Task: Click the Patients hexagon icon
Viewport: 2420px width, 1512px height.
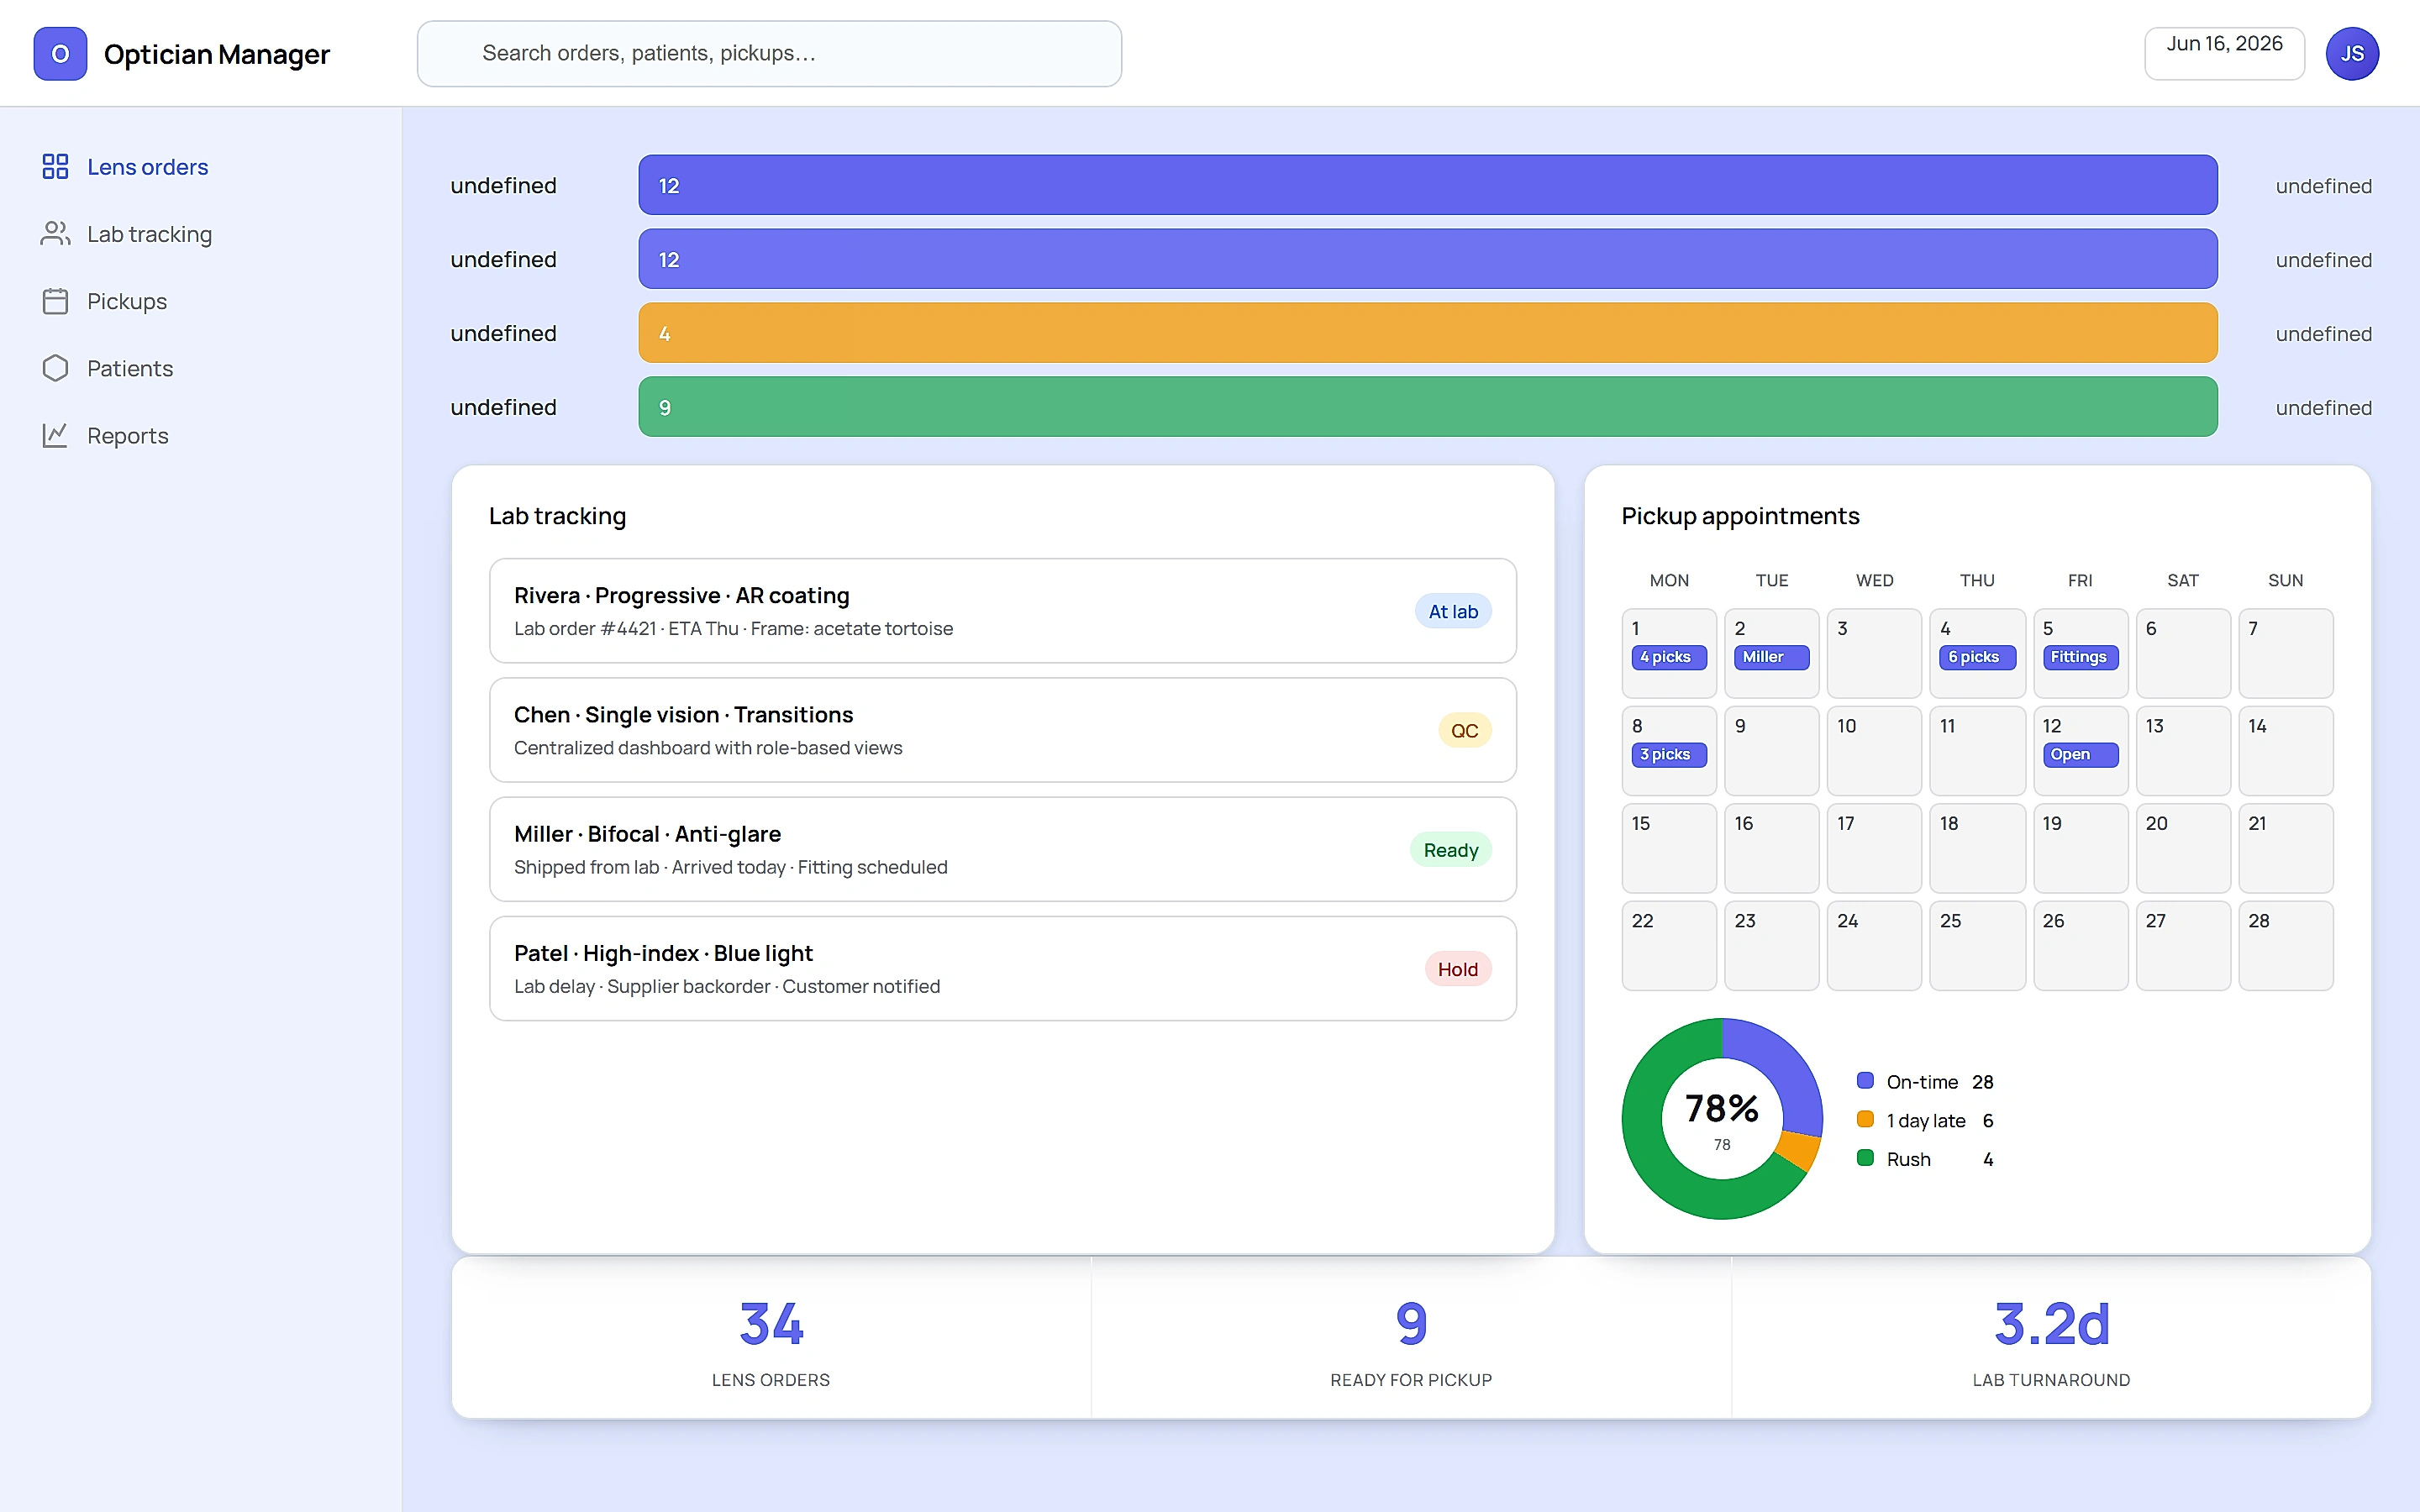Action: (55, 368)
